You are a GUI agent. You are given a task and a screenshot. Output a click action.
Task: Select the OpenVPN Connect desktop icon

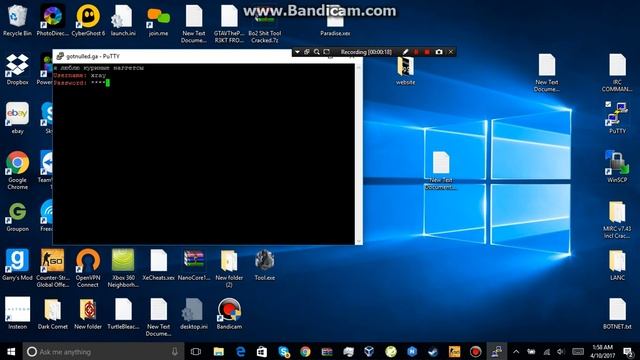88,268
